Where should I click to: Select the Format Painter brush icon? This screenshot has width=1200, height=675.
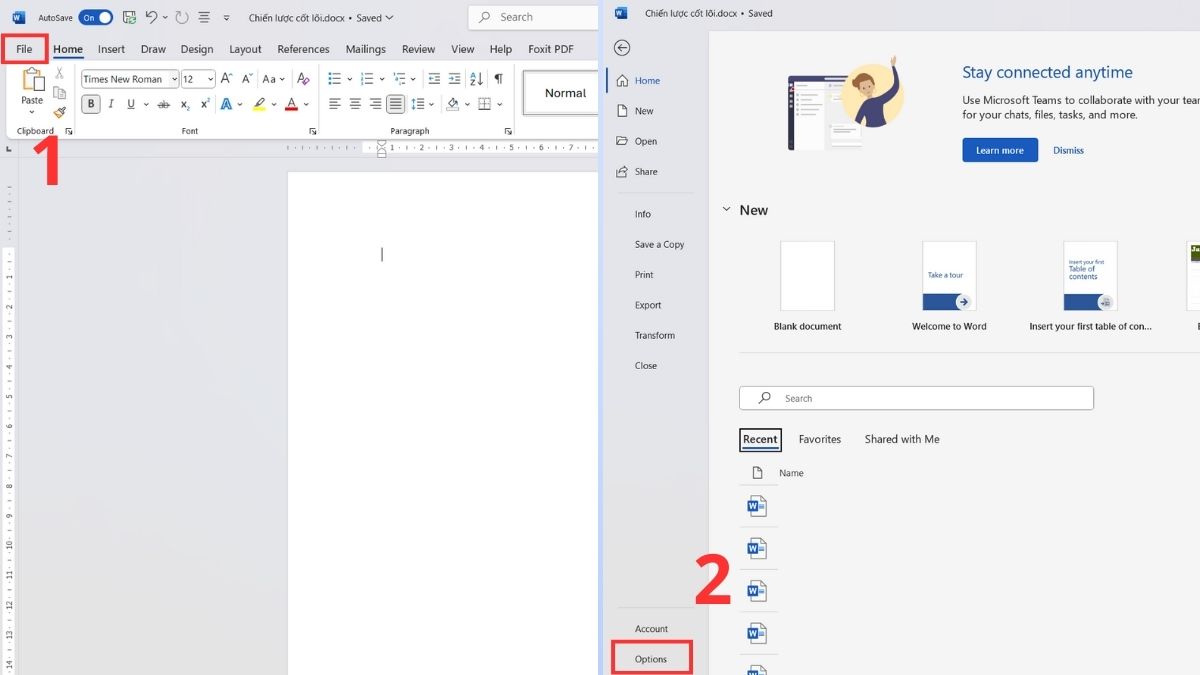pos(60,112)
